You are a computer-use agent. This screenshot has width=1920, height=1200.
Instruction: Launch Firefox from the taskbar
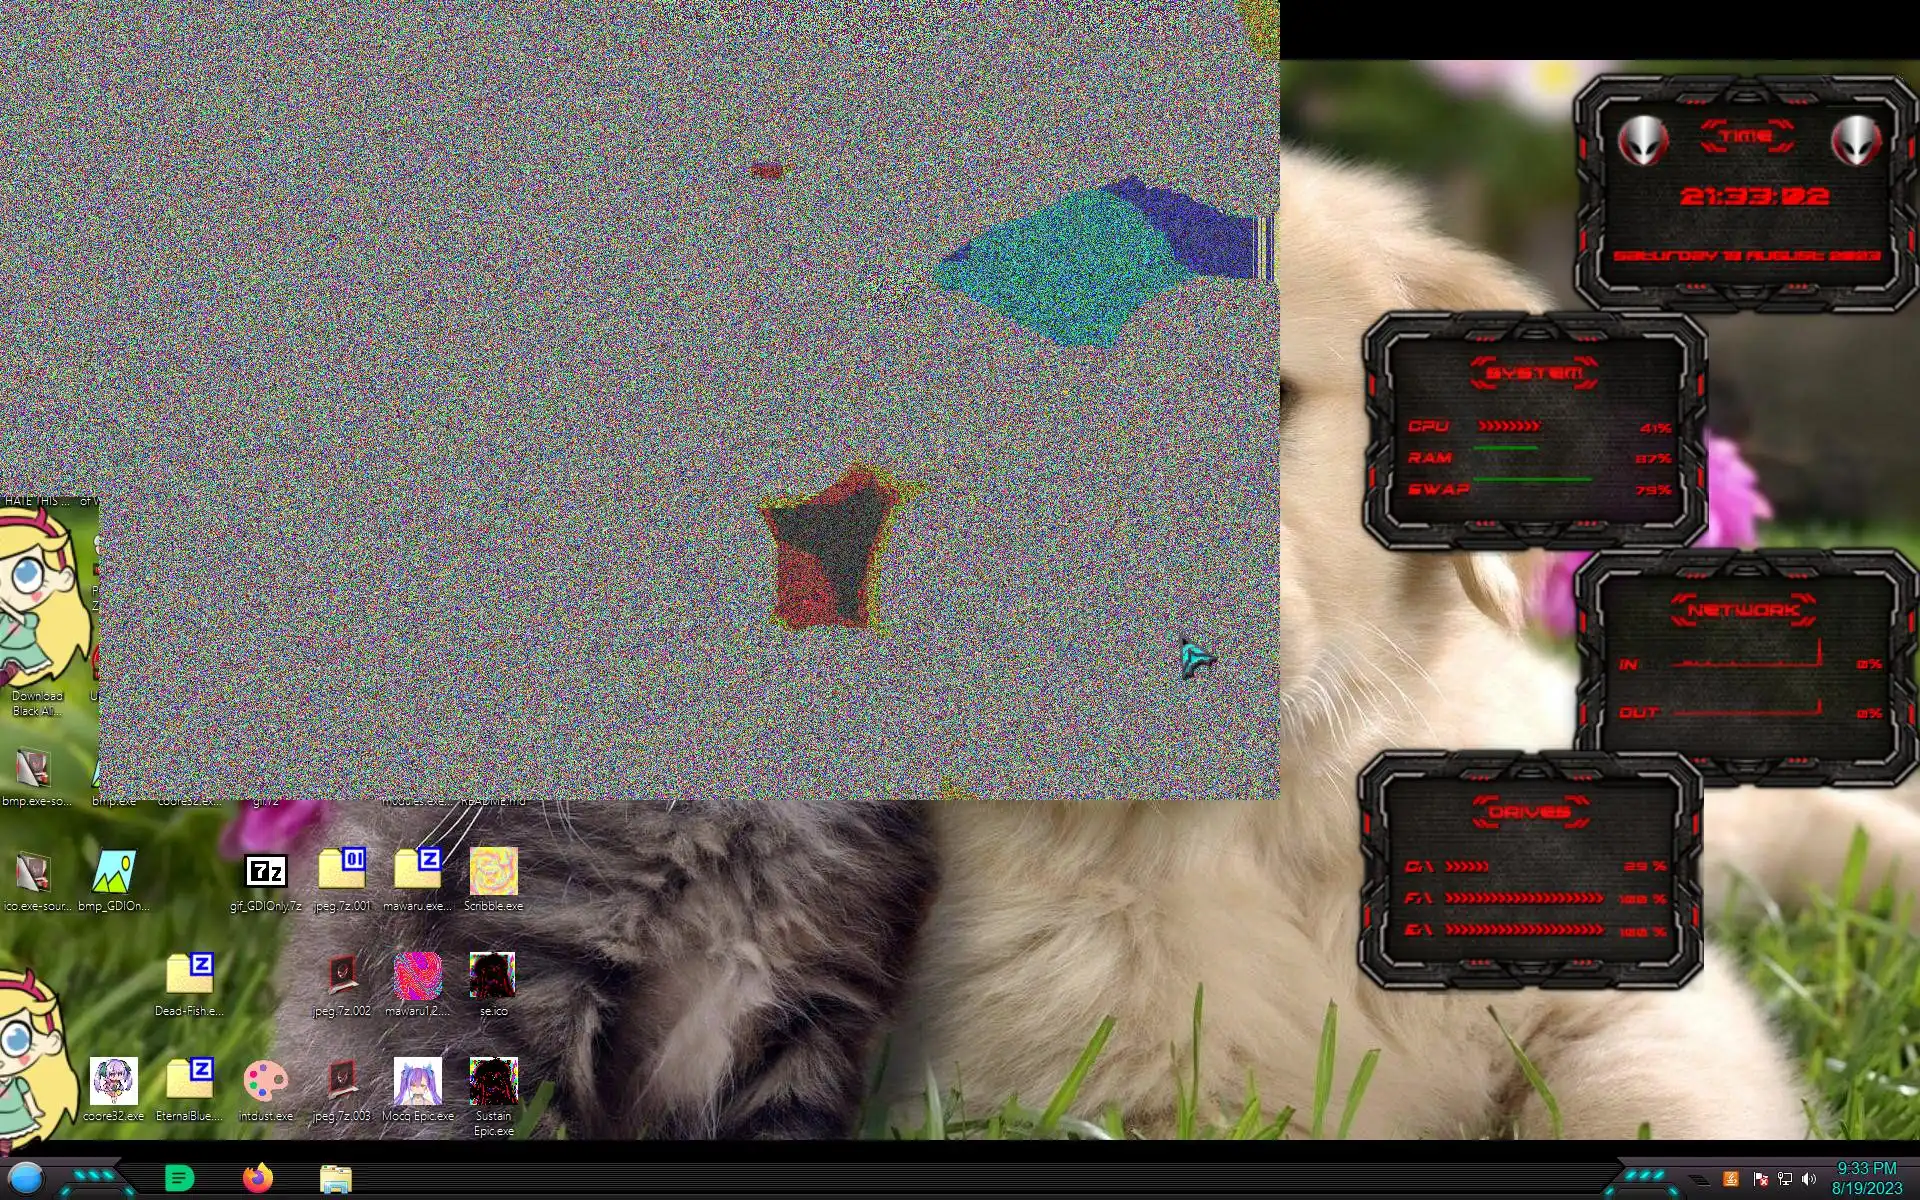tap(258, 1178)
